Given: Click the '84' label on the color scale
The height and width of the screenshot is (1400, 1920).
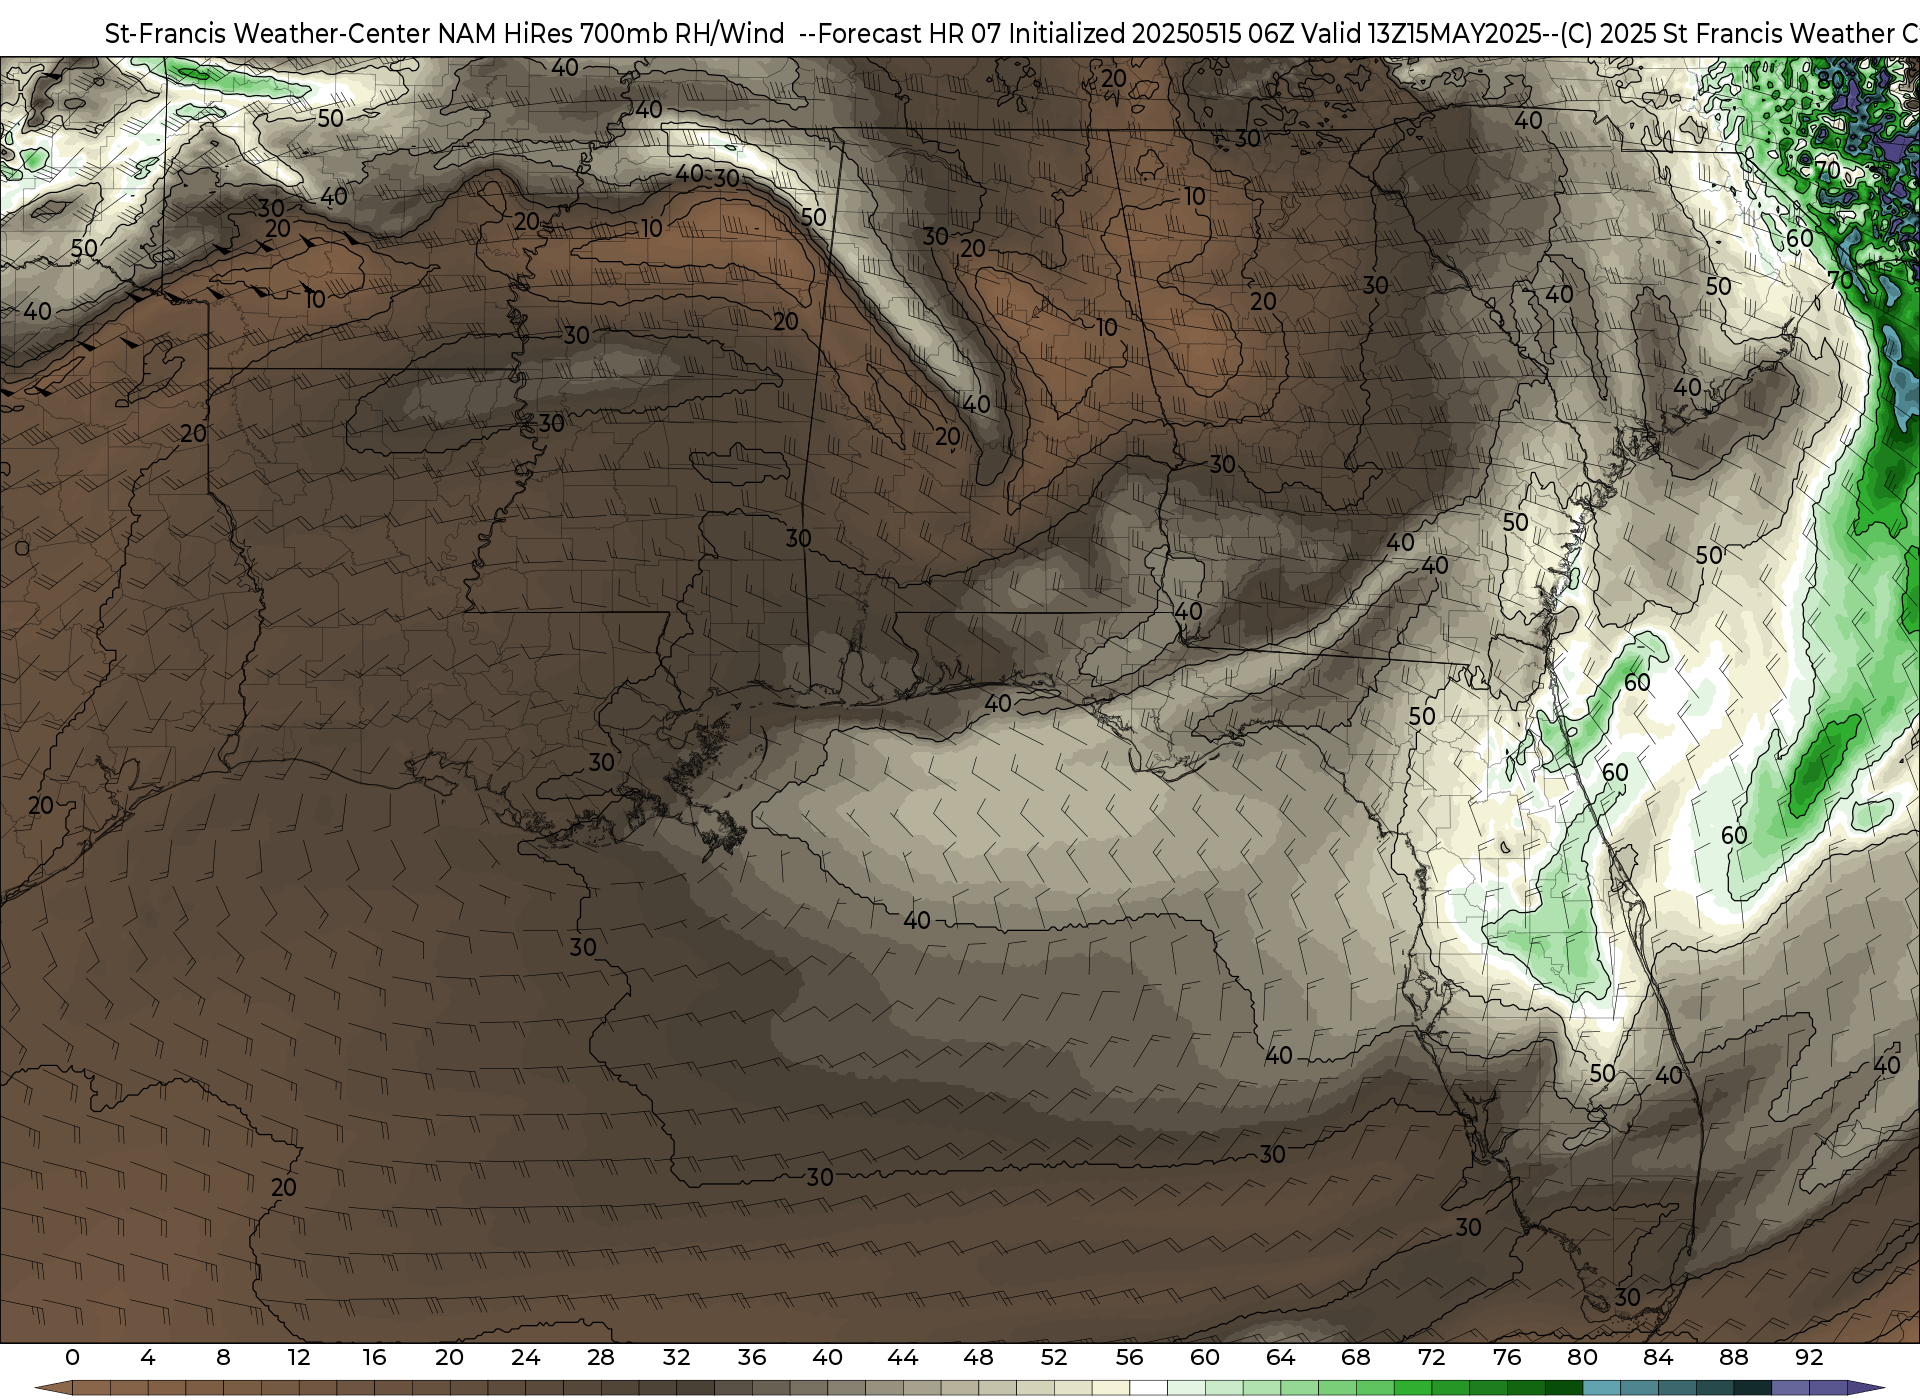Looking at the screenshot, I should [x=1658, y=1357].
